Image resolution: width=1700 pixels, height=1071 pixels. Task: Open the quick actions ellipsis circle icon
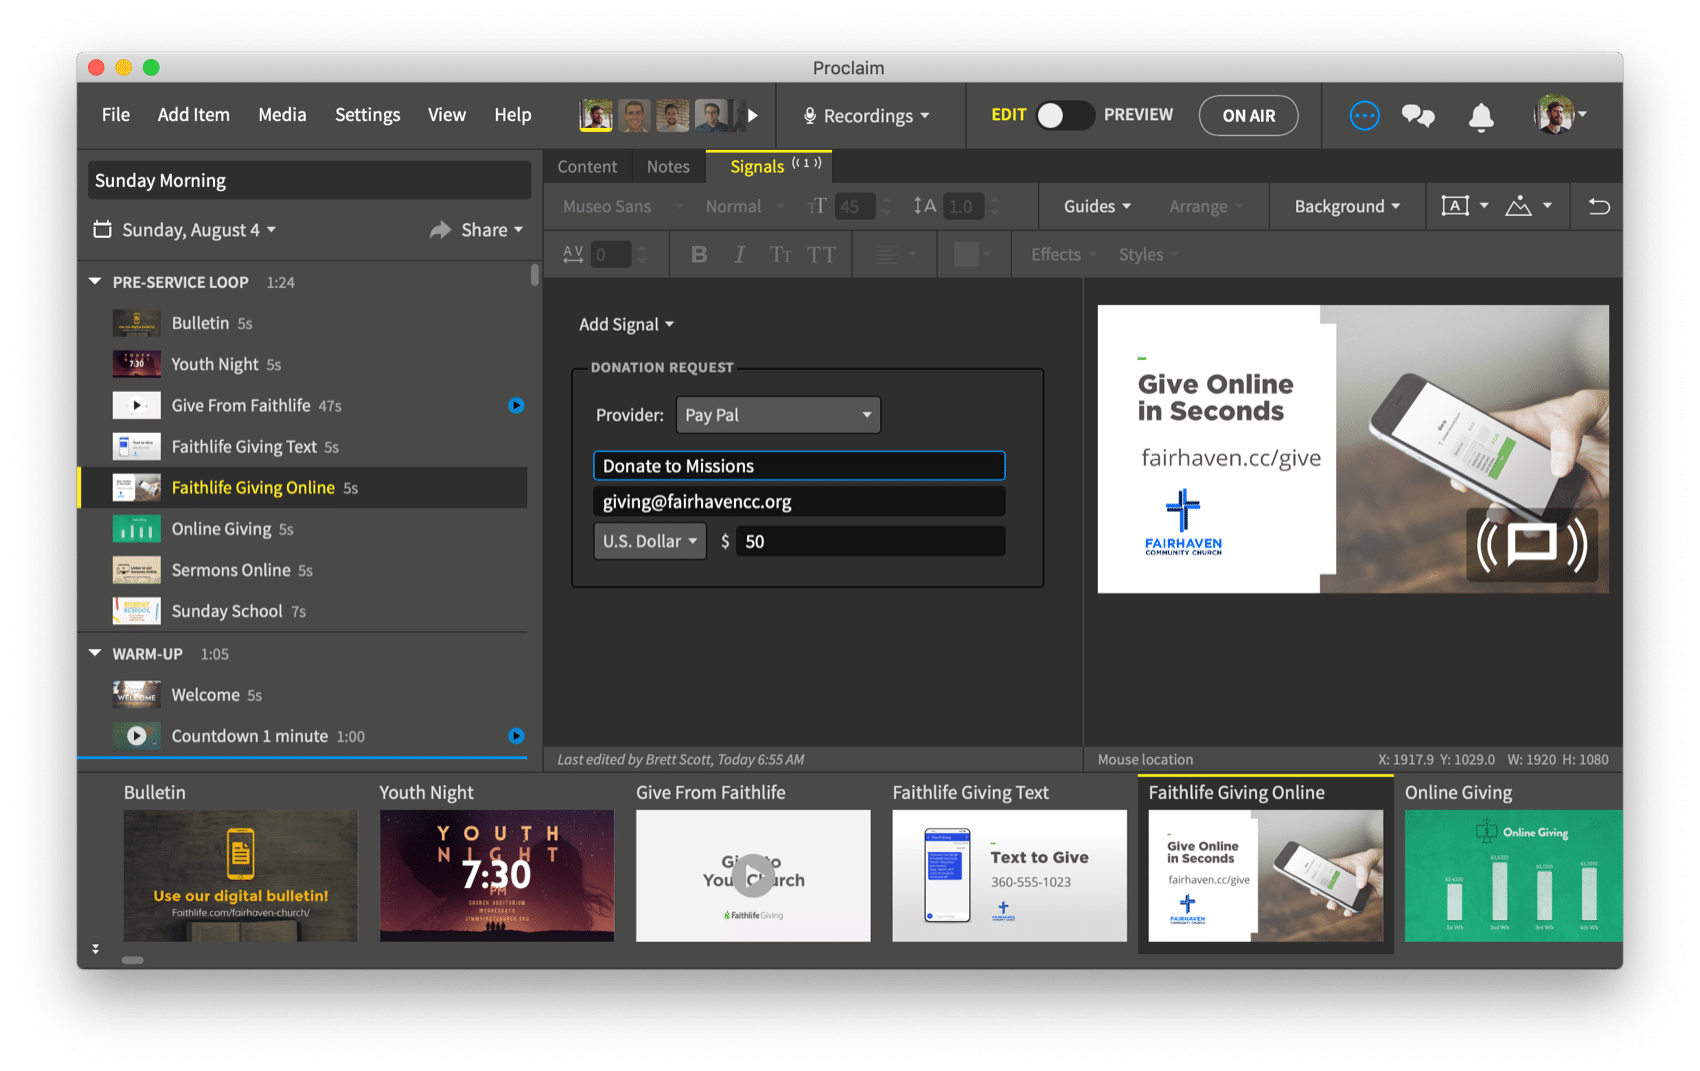(1364, 115)
